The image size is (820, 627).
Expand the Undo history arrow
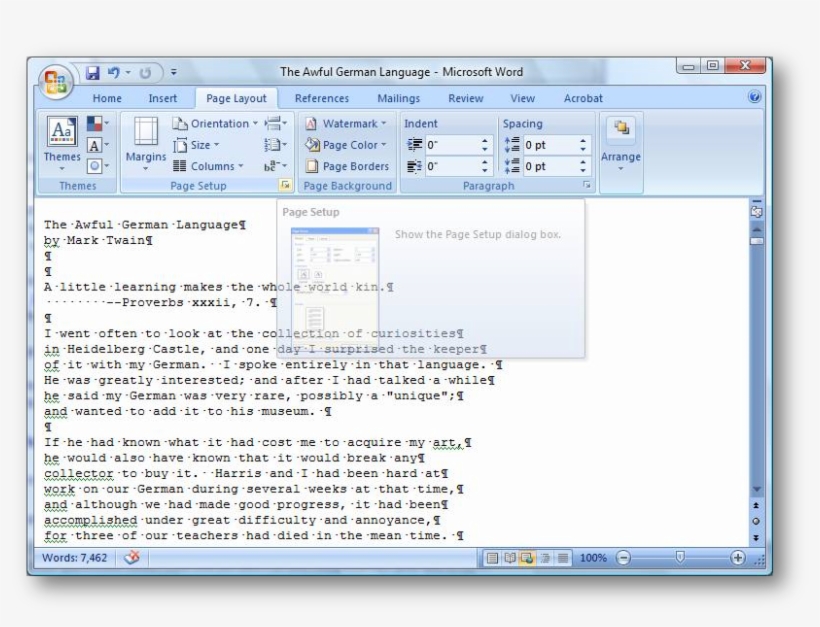pos(128,72)
